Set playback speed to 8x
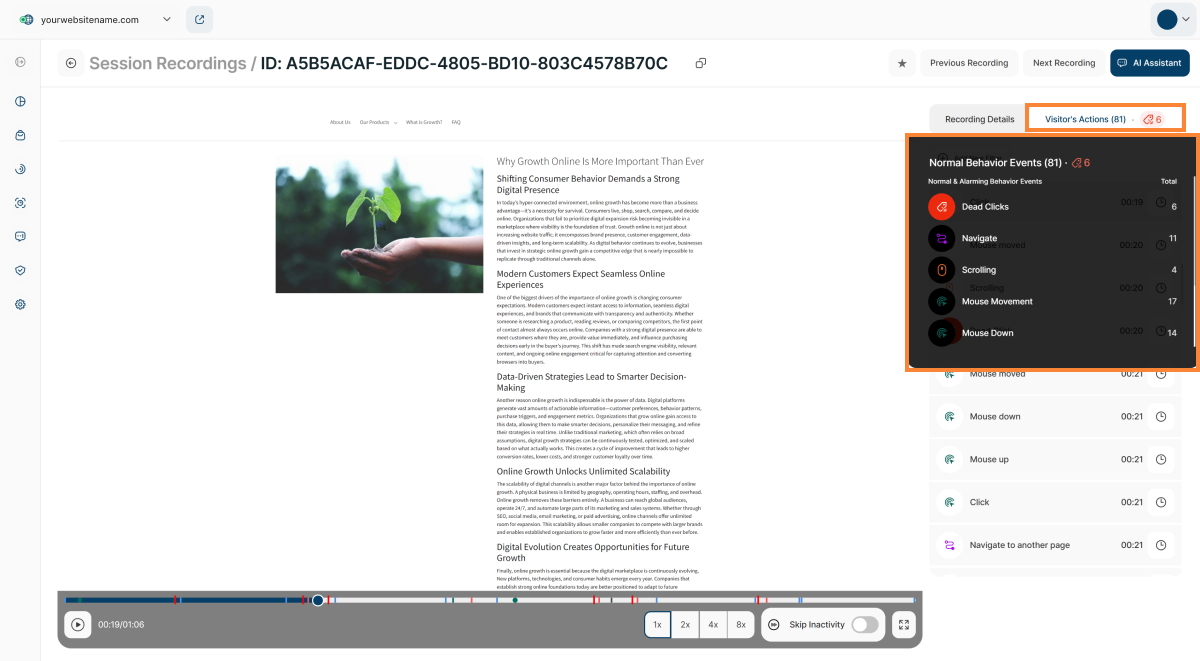The width and height of the screenshot is (1200, 661). point(740,624)
